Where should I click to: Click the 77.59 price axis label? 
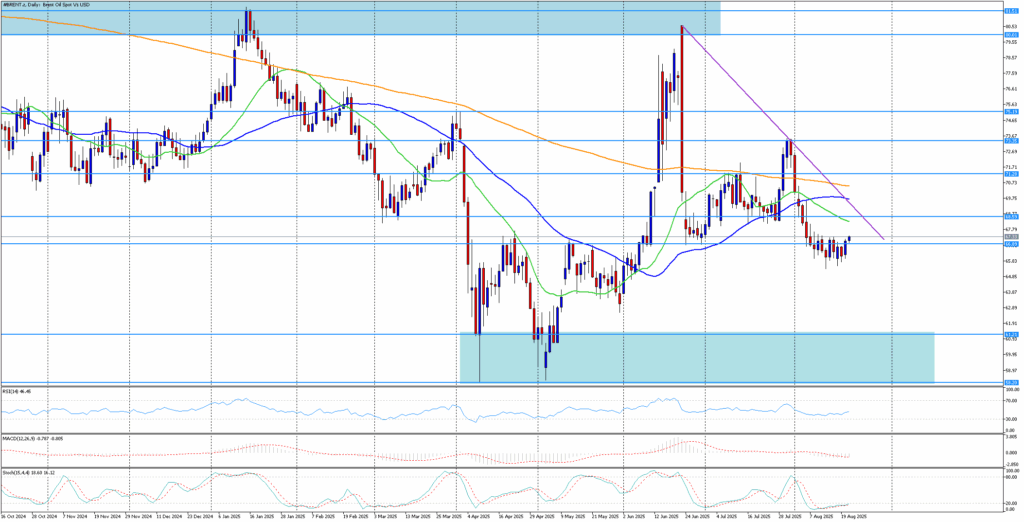coord(1011,73)
